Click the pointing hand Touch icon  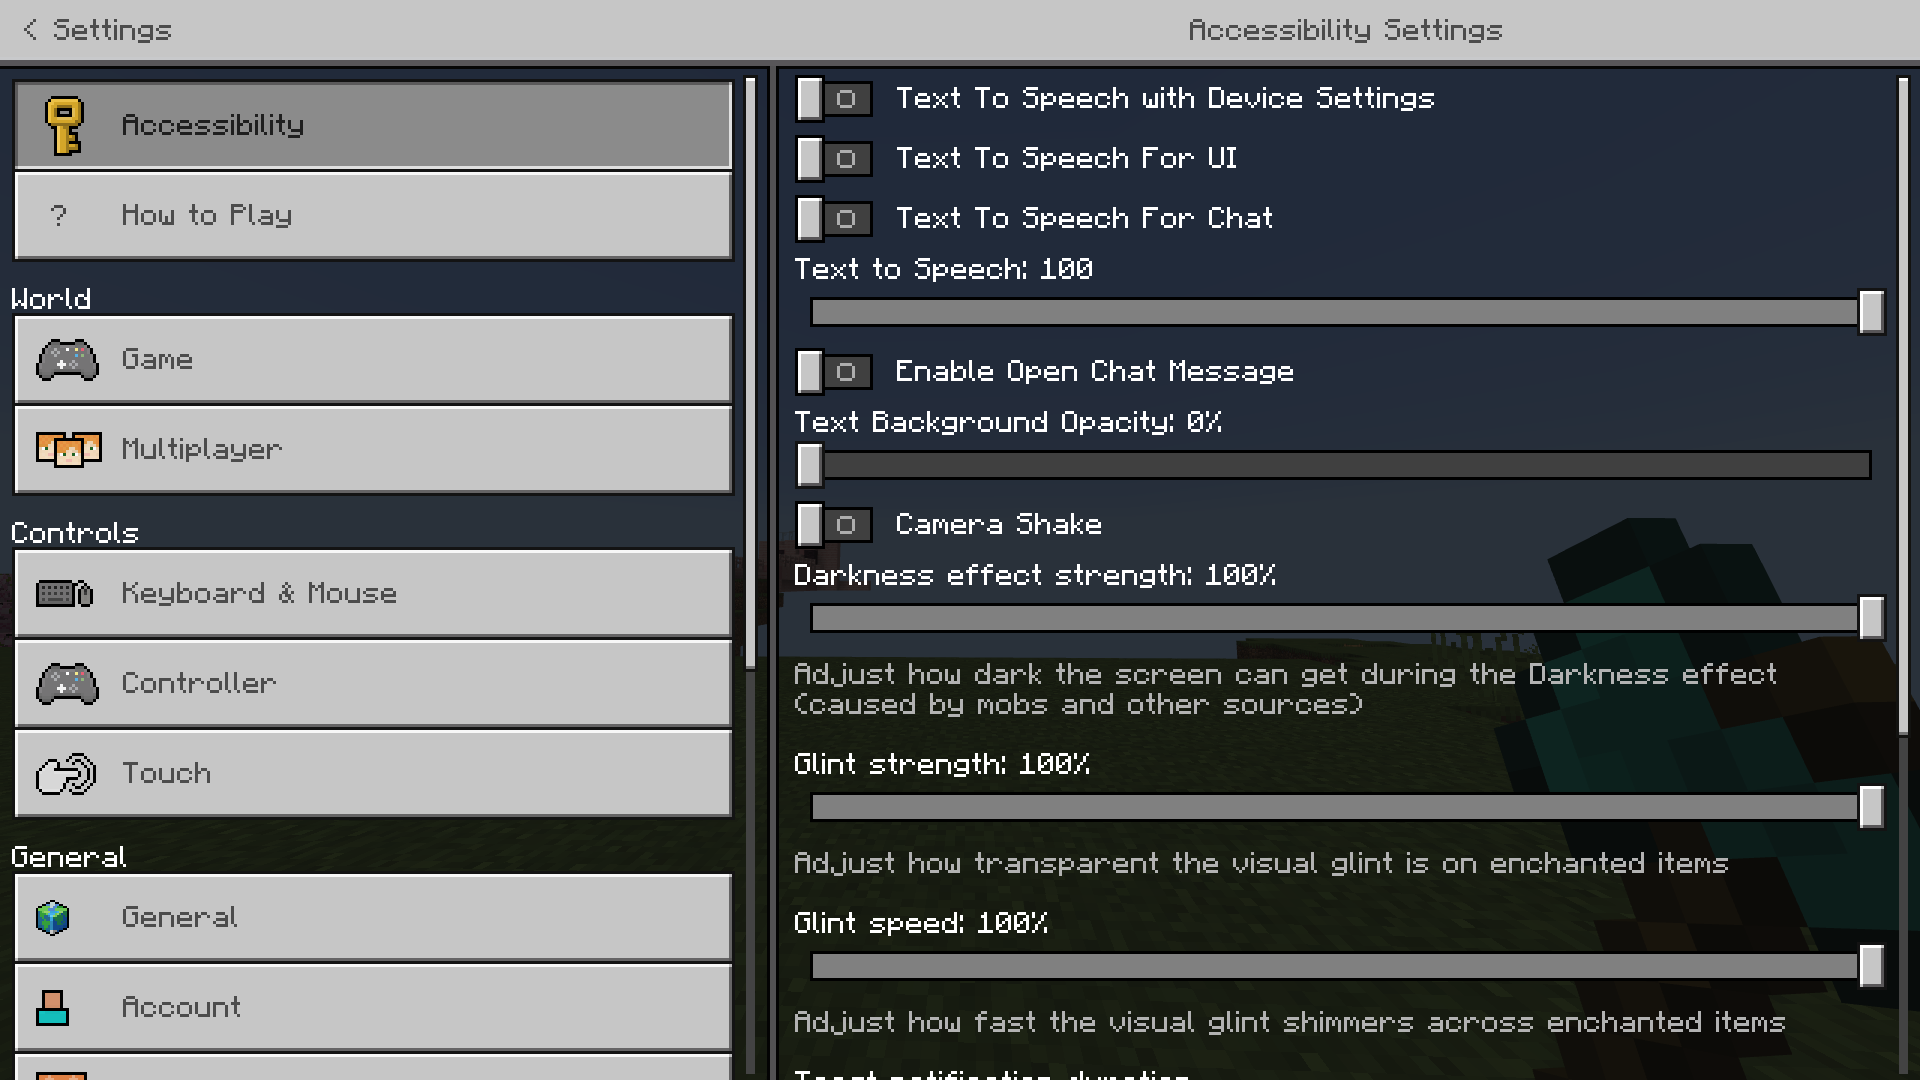coord(66,774)
